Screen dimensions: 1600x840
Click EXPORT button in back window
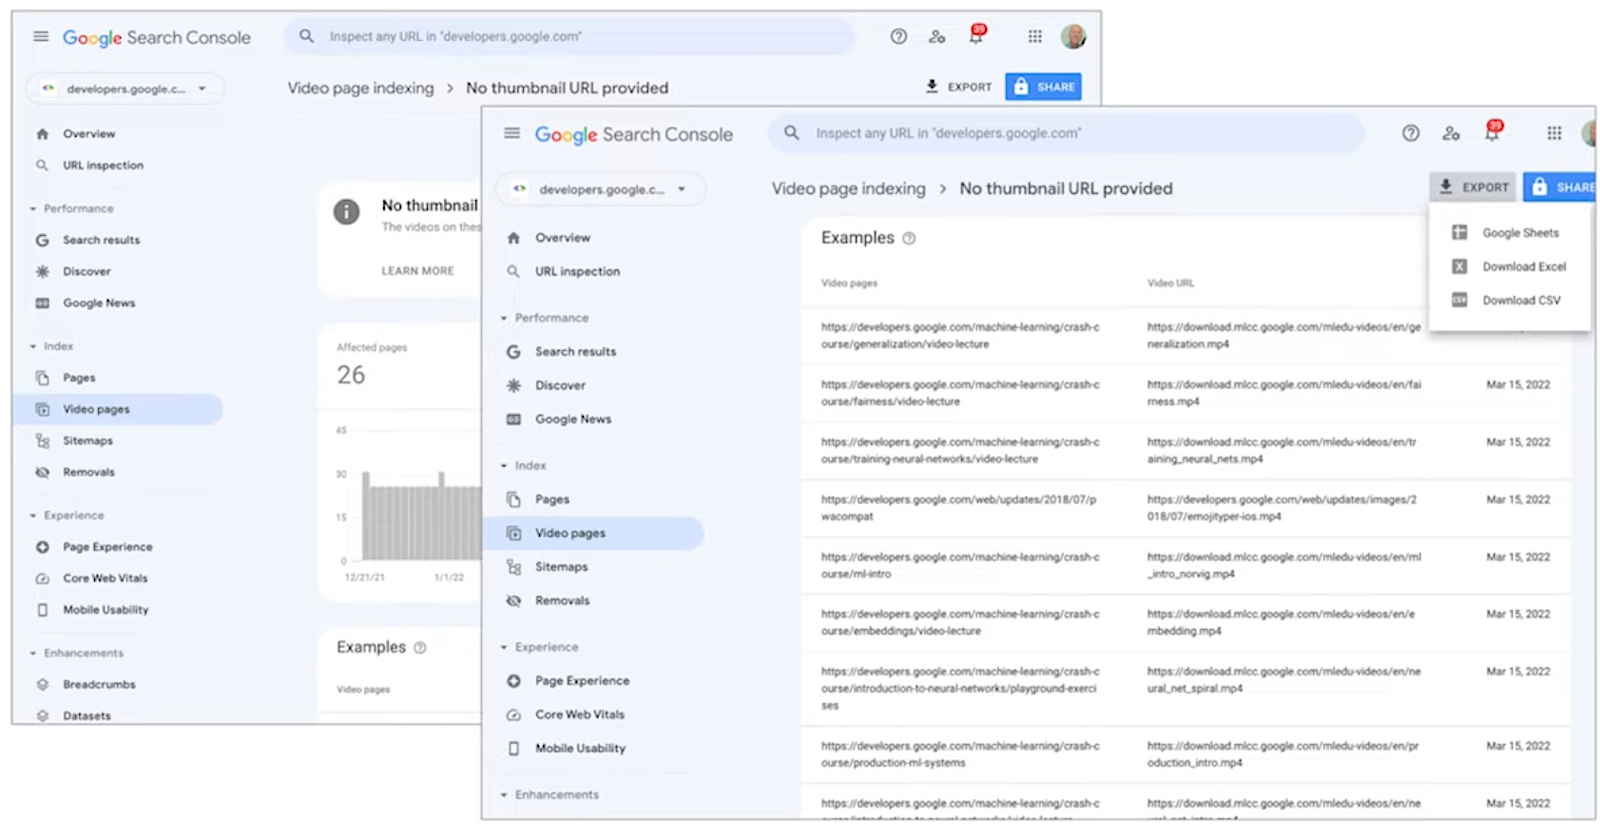[x=958, y=87]
